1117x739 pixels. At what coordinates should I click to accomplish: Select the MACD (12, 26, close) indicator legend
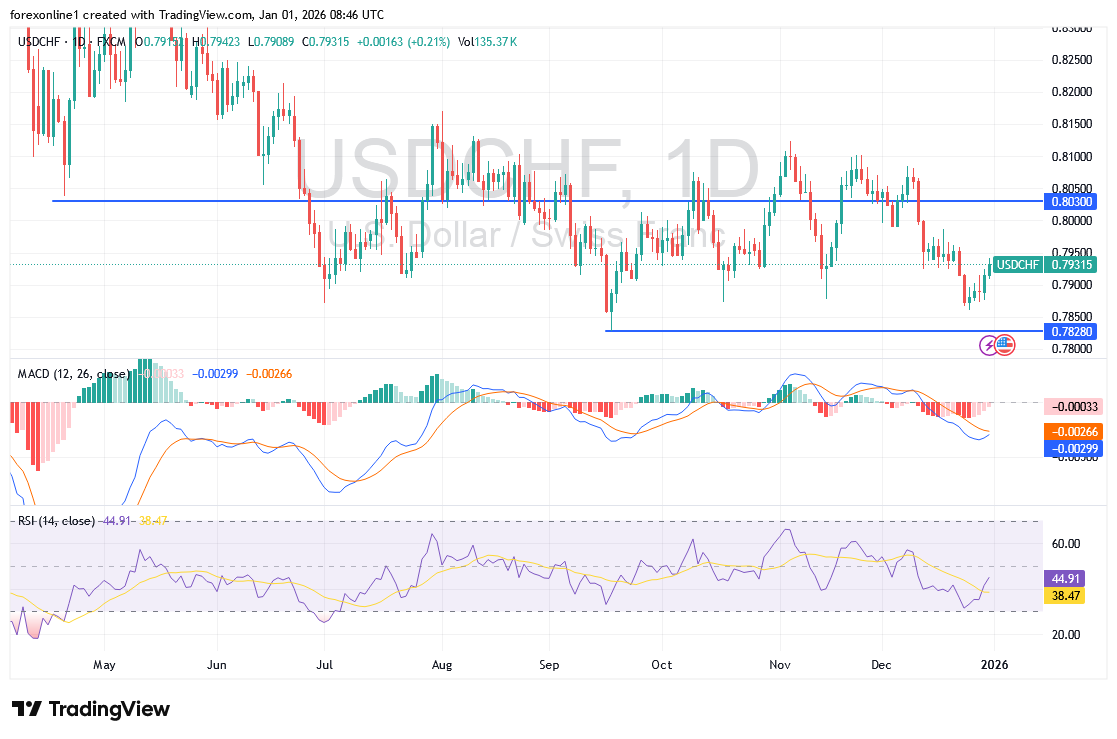tap(73, 374)
